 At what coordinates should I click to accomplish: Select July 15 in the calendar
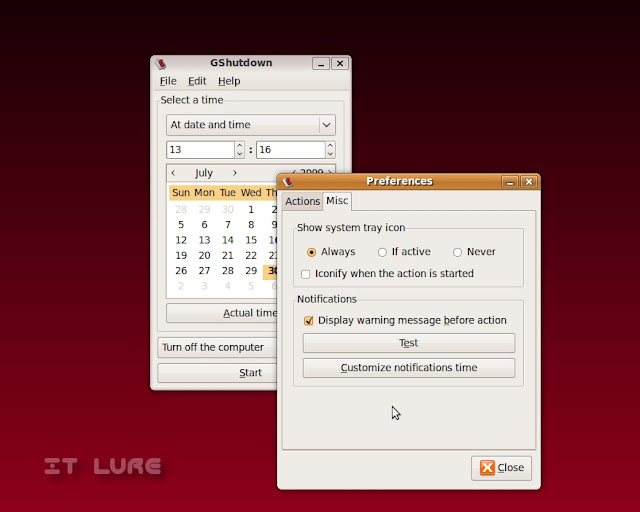point(251,240)
